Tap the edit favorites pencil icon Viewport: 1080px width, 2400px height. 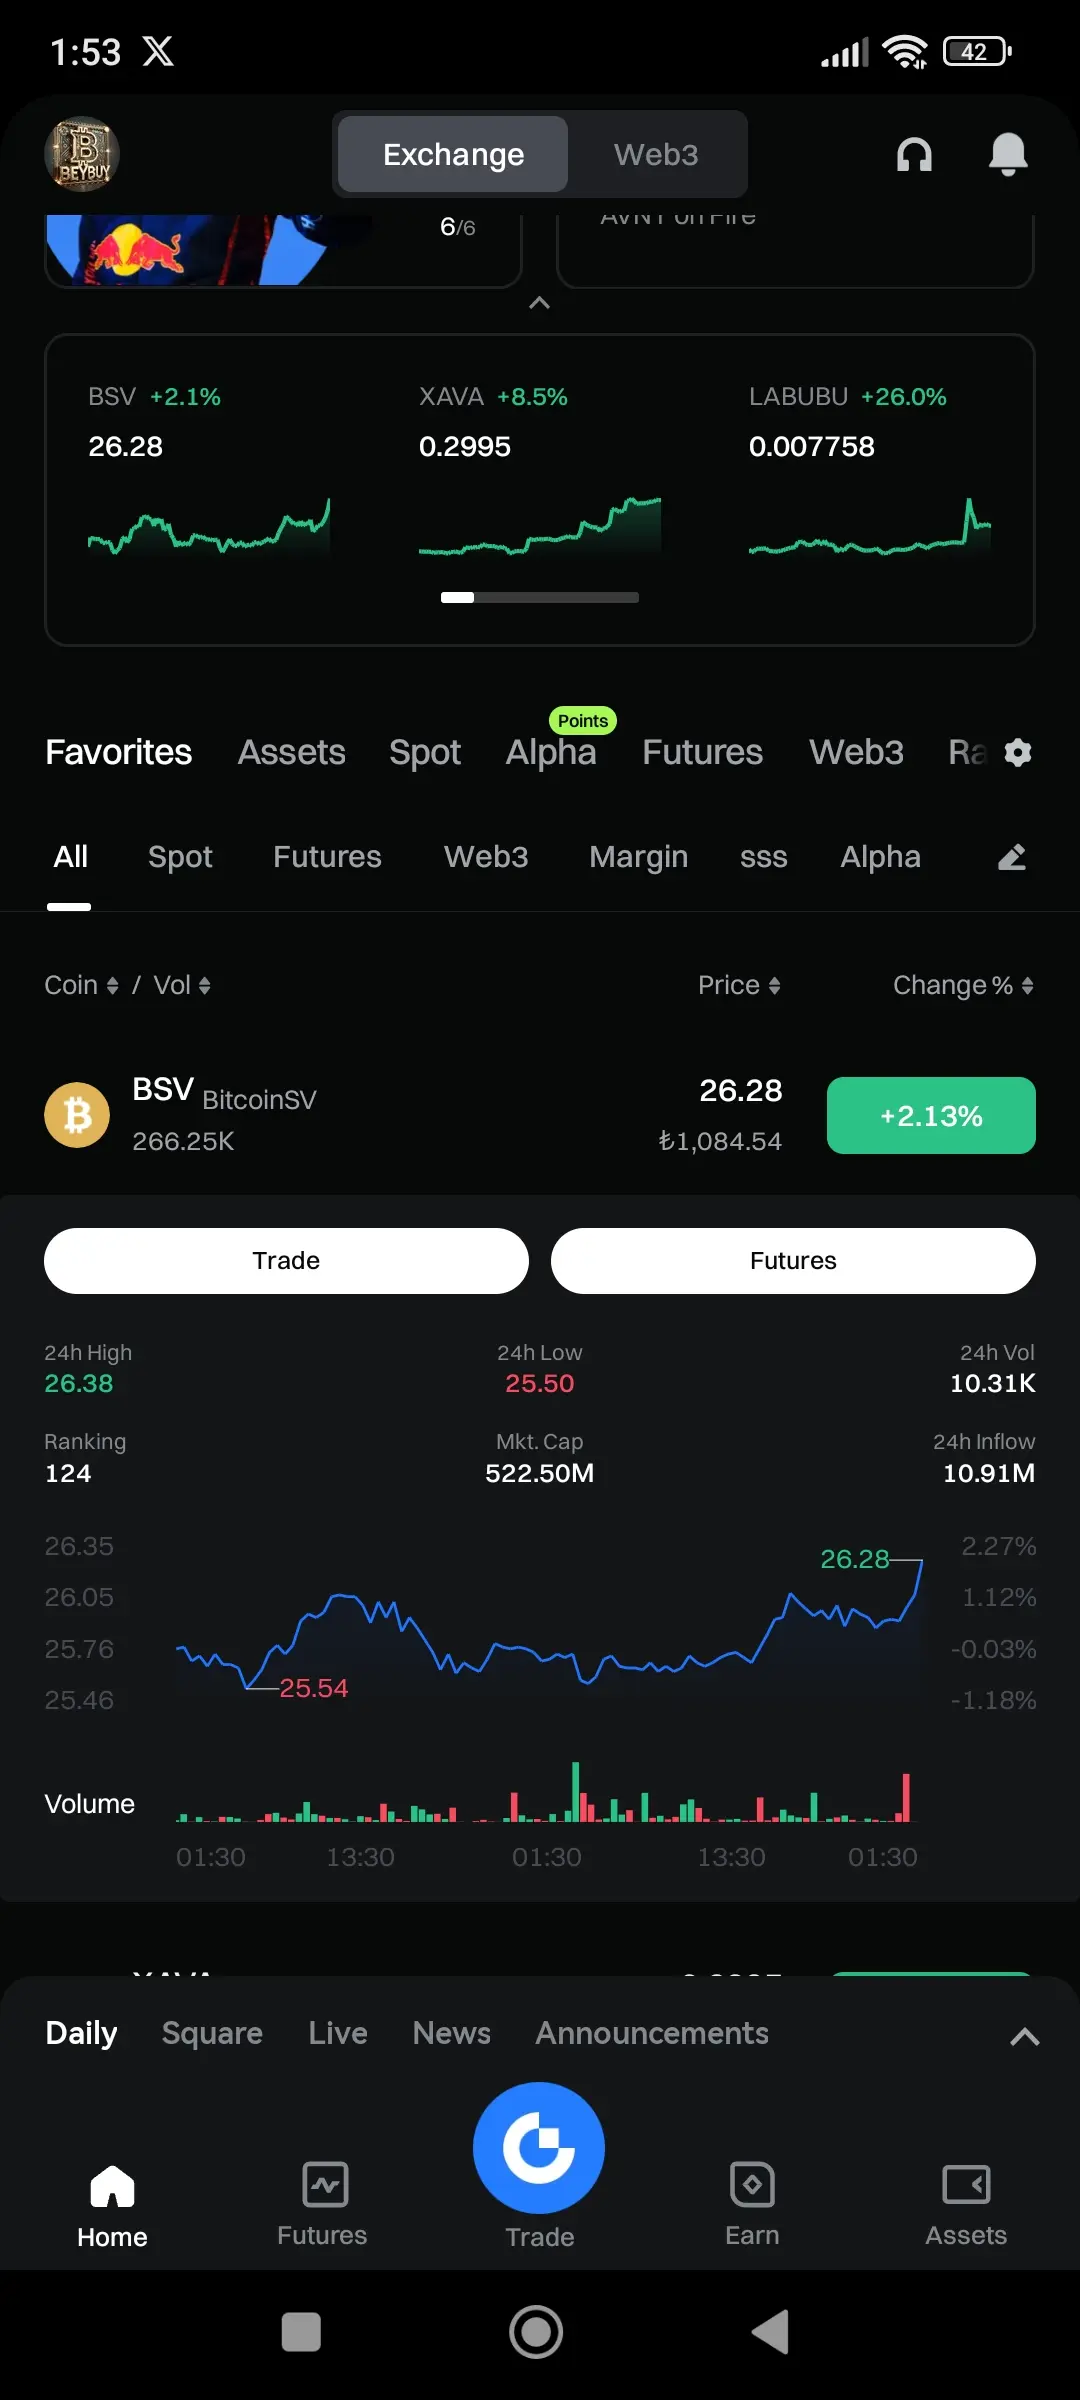pos(1012,857)
